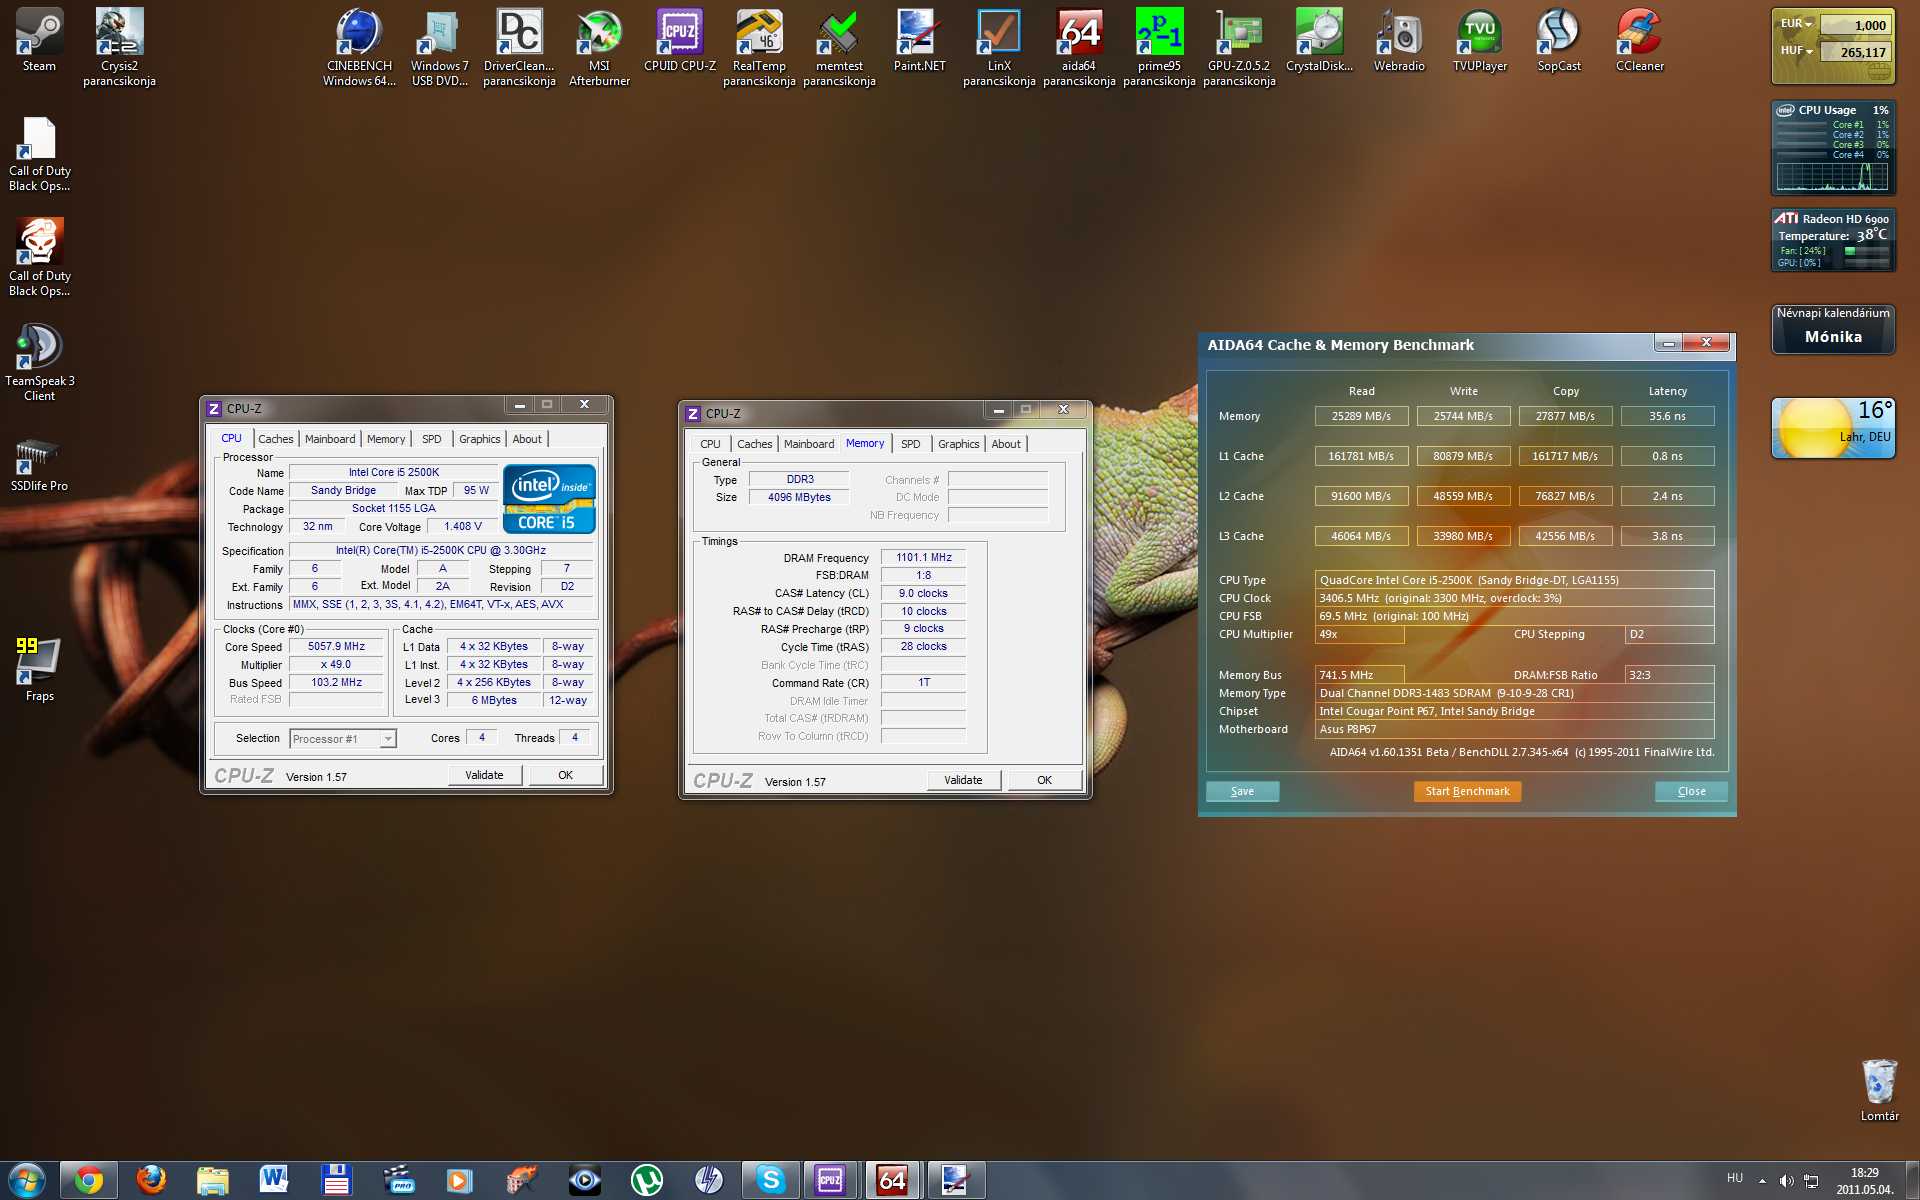Viewport: 1920px width, 1200px height.
Task: Switch to SPD tab in right CPU-Z
Action: 910,444
